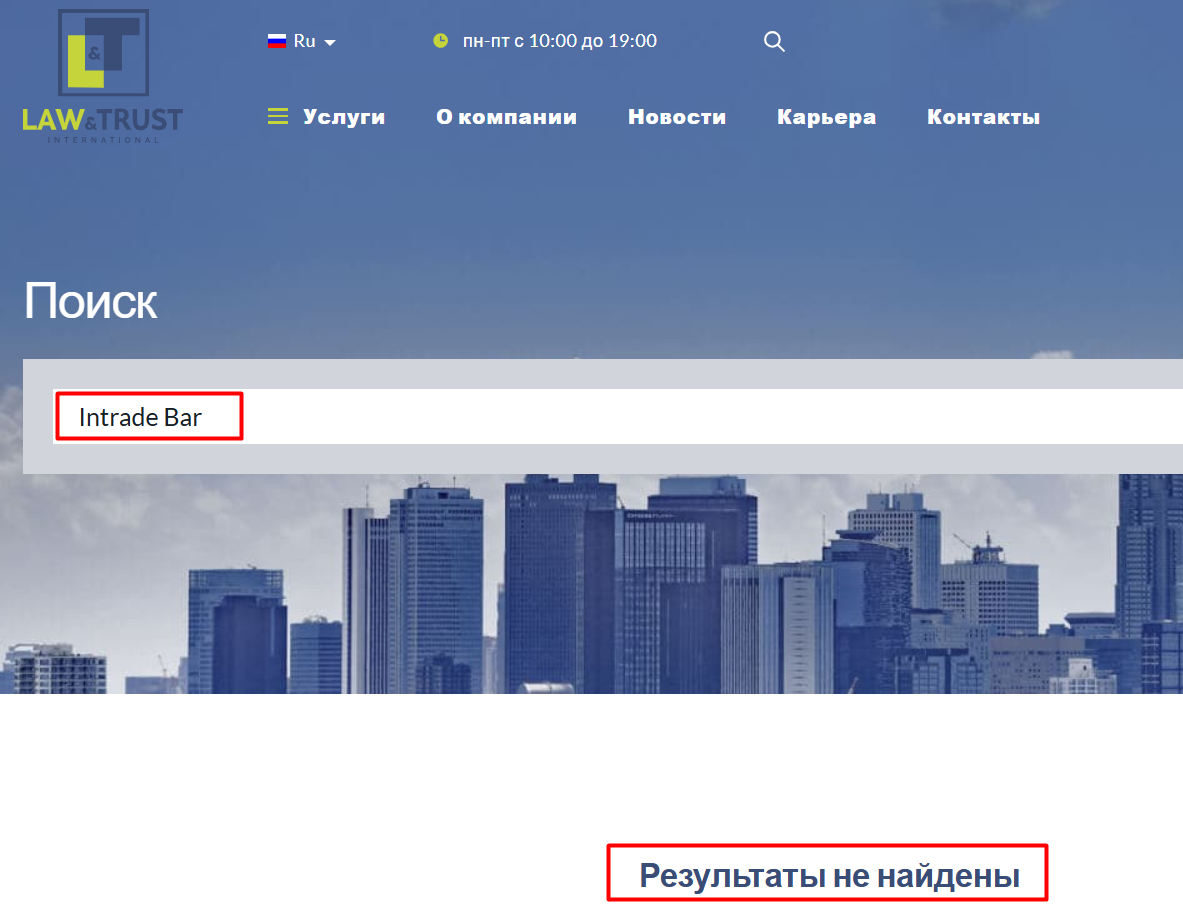The height and width of the screenshot is (909, 1183).
Task: Click the Russian flag icon
Action: click(277, 40)
